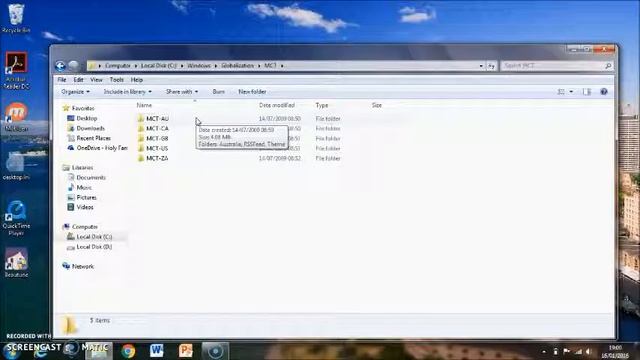Sort by the Date modified column header
Viewport: 640px width, 360px height.
click(277, 105)
